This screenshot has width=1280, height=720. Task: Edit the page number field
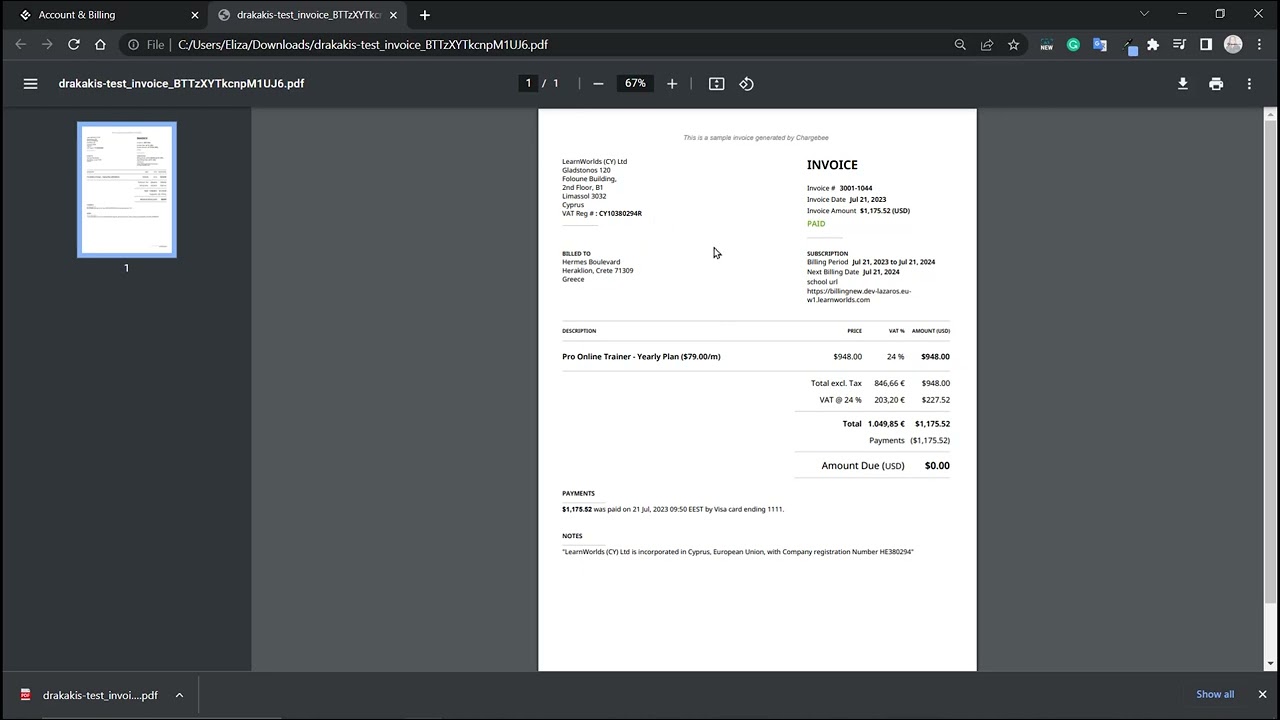click(x=528, y=83)
